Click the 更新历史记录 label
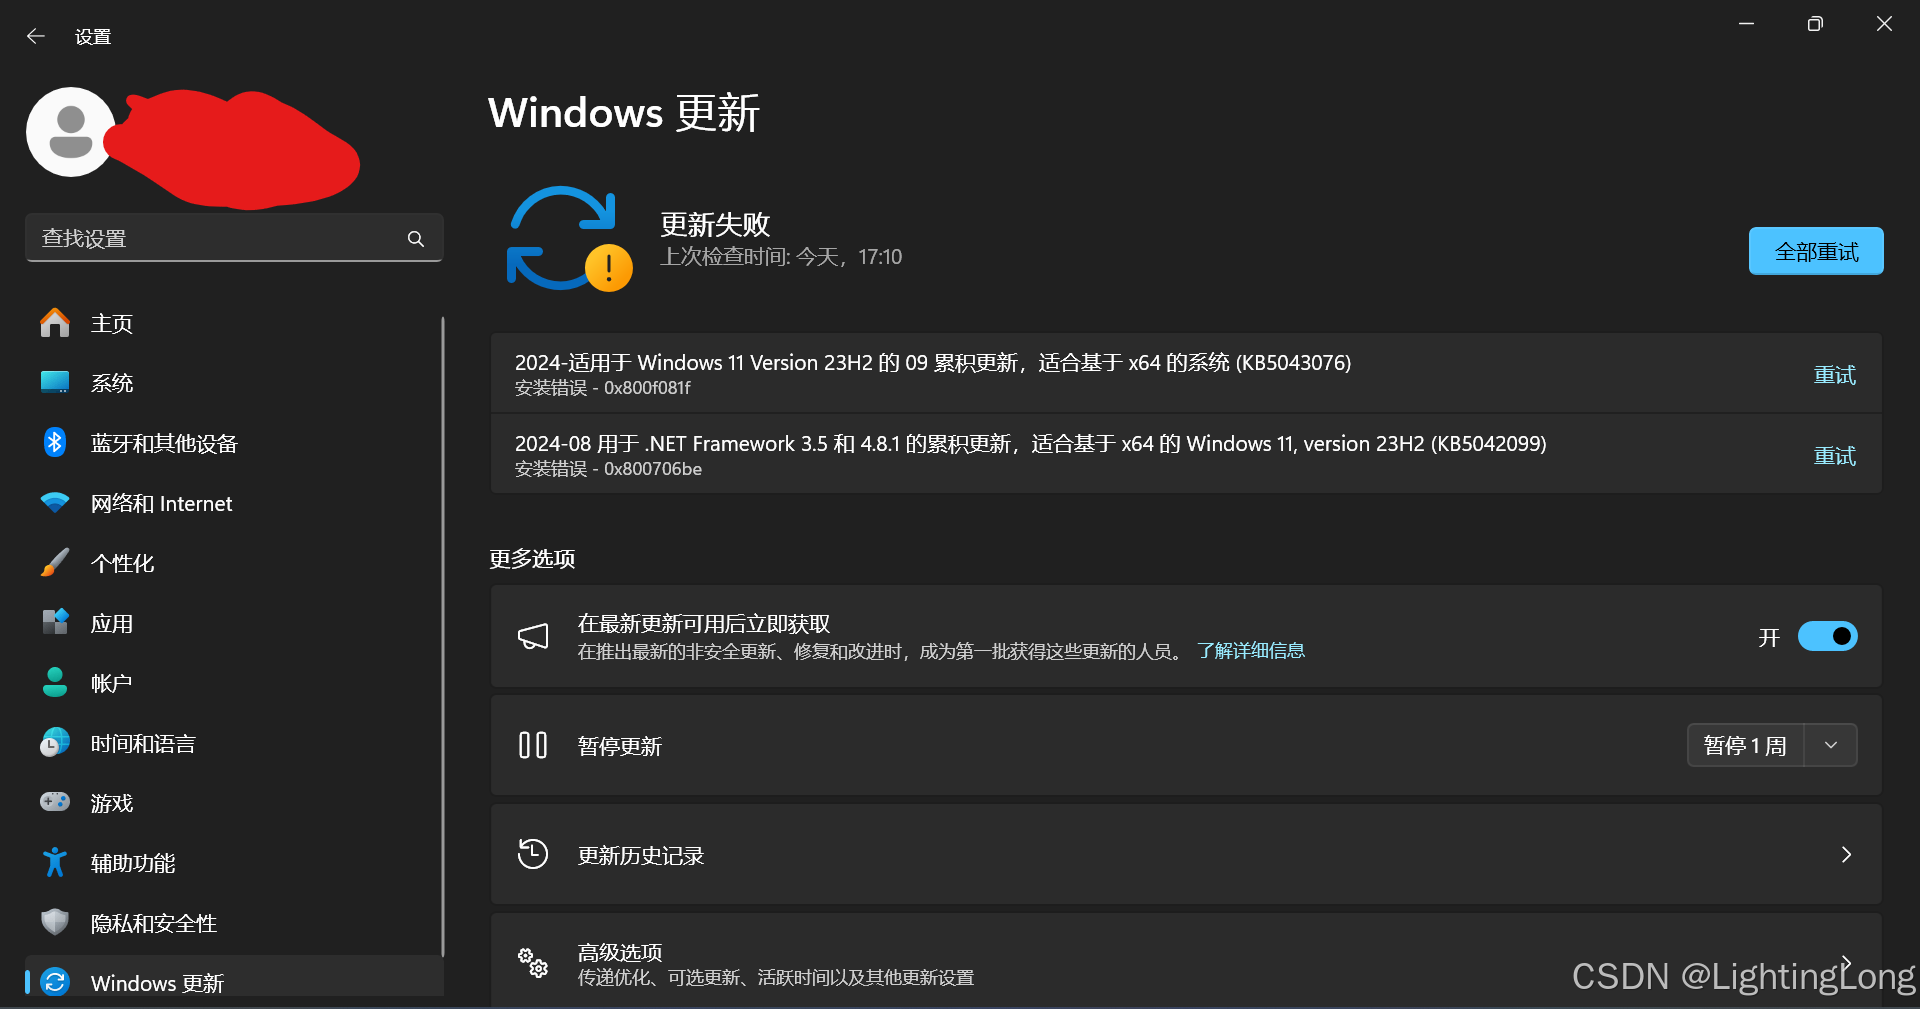This screenshot has height=1009, width=1920. (x=641, y=856)
